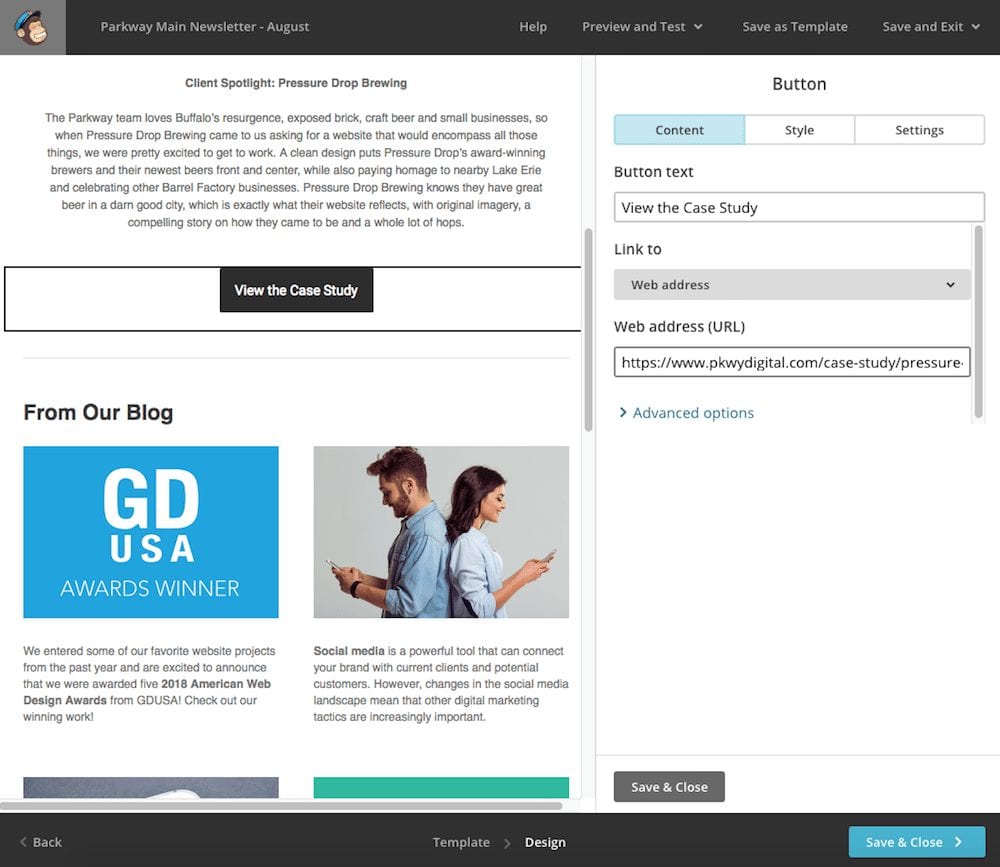Screen dimensions: 1000x867
Task: Open the Preview and Test dropdown
Action: pos(642,27)
